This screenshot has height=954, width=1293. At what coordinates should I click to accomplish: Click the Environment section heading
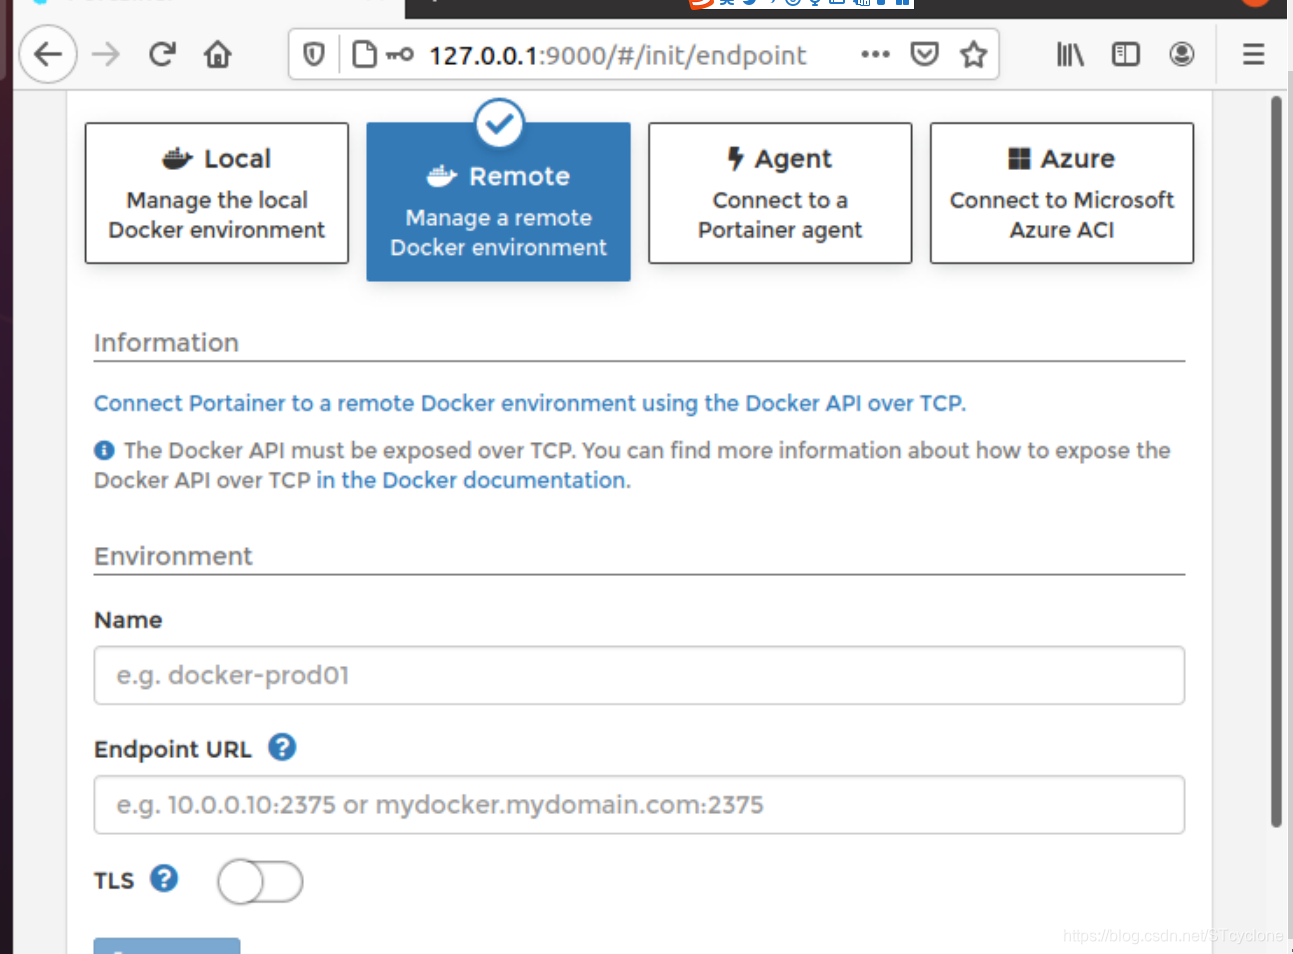click(173, 556)
